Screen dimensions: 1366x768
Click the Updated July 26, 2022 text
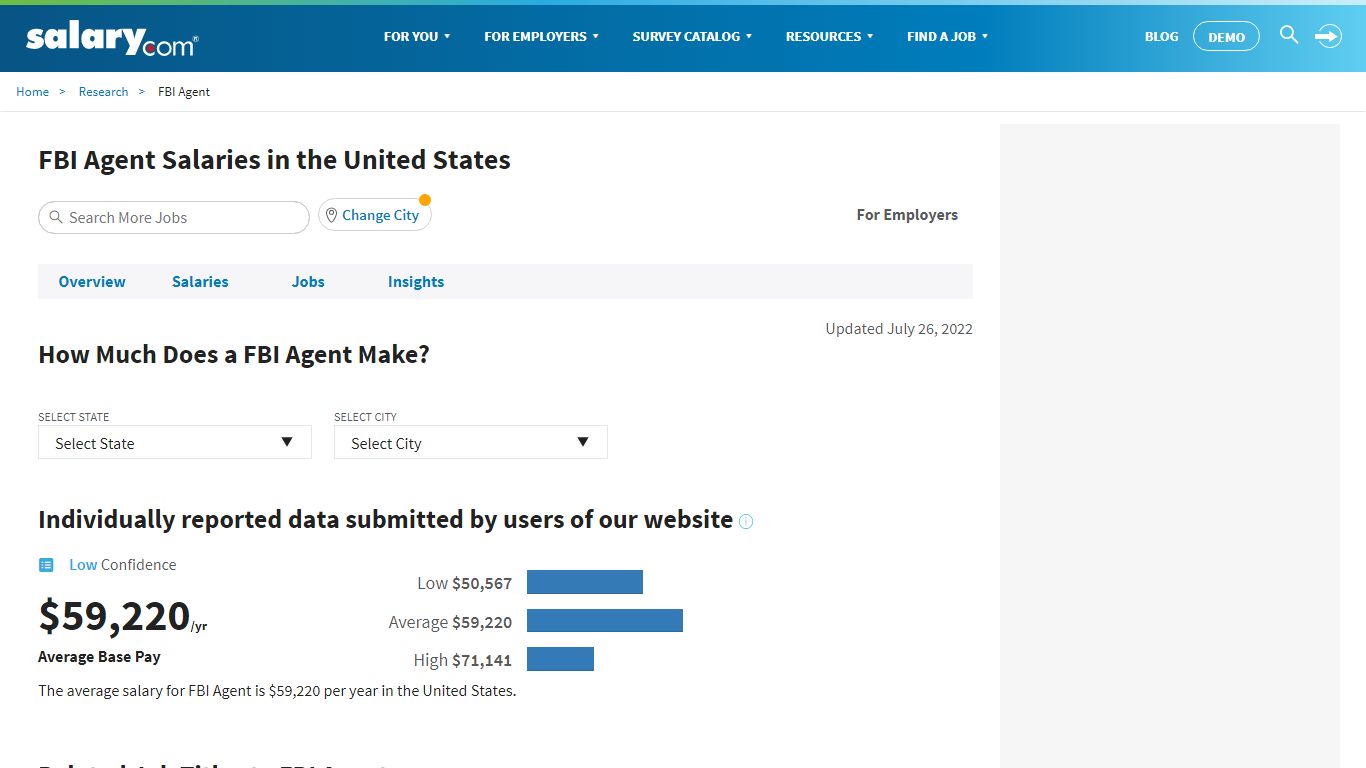[899, 329]
